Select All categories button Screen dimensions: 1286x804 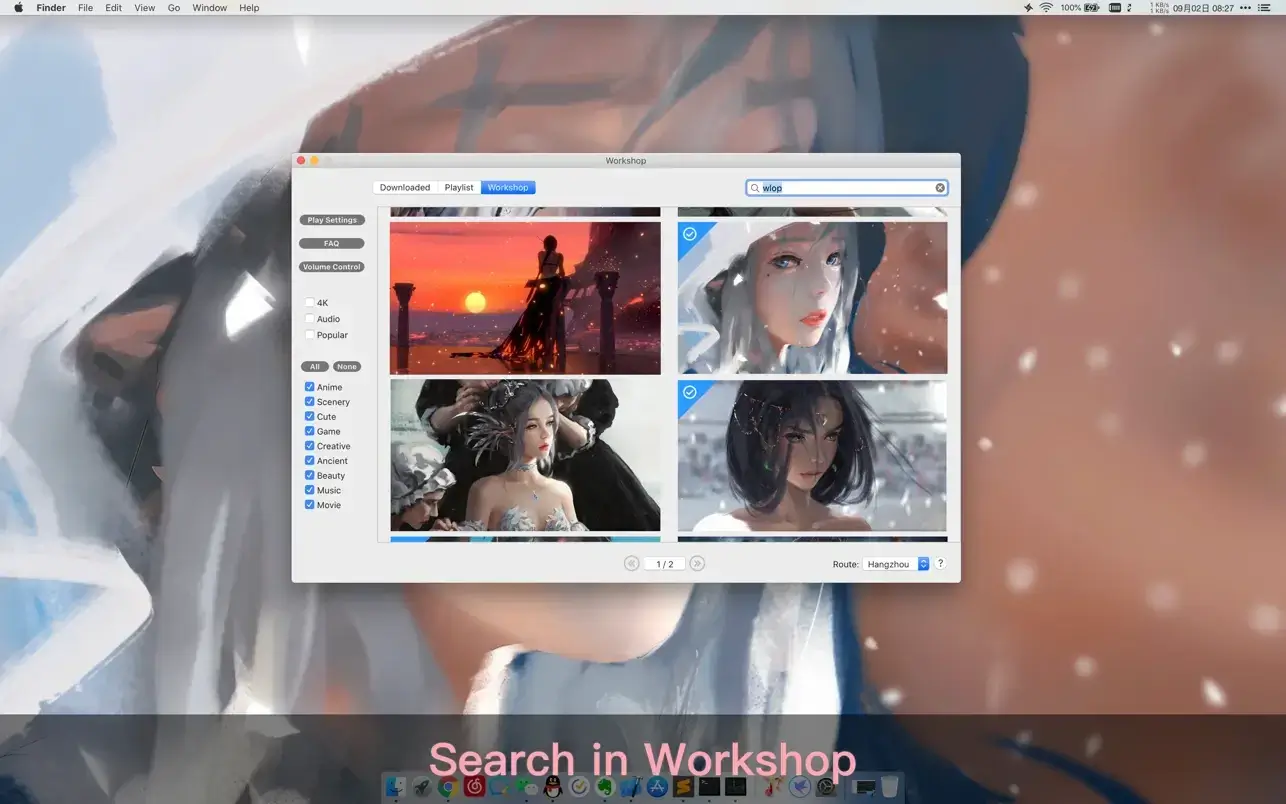[315, 367]
